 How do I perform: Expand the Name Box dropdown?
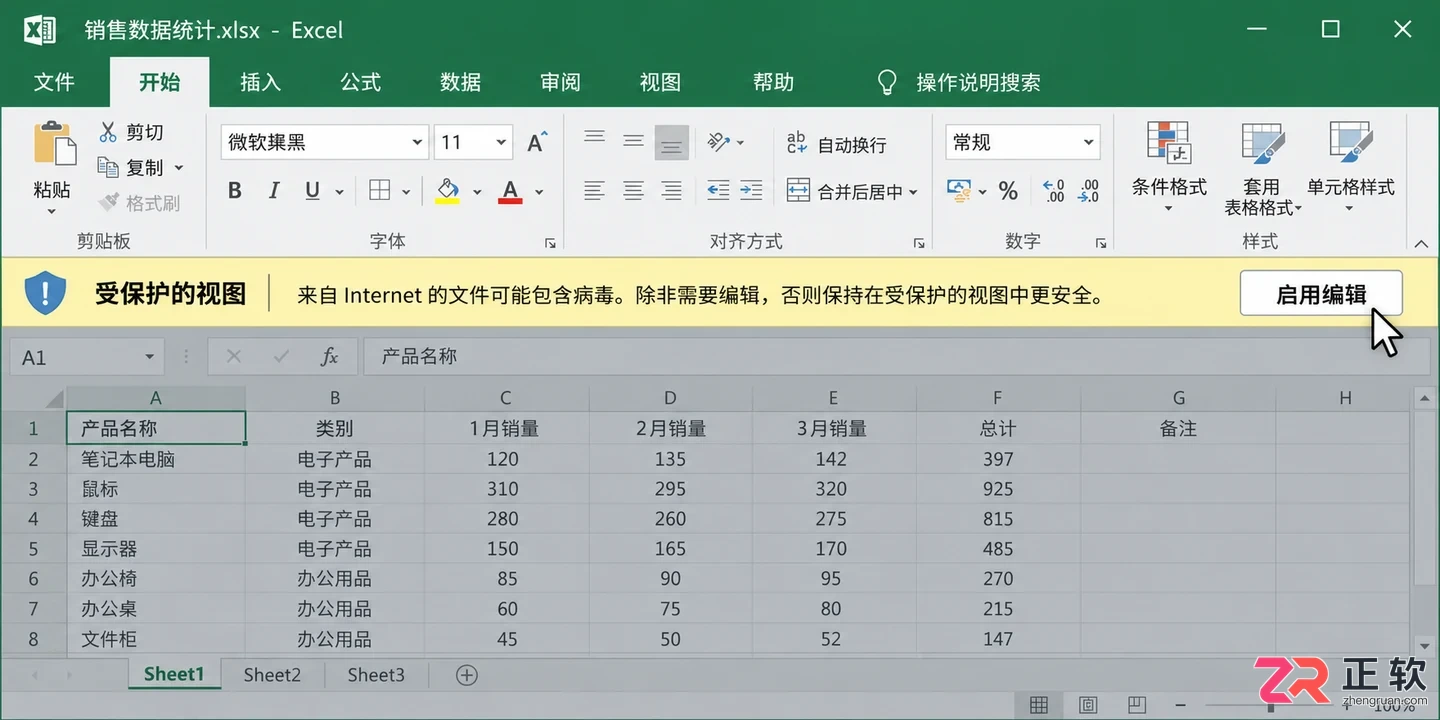click(149, 357)
